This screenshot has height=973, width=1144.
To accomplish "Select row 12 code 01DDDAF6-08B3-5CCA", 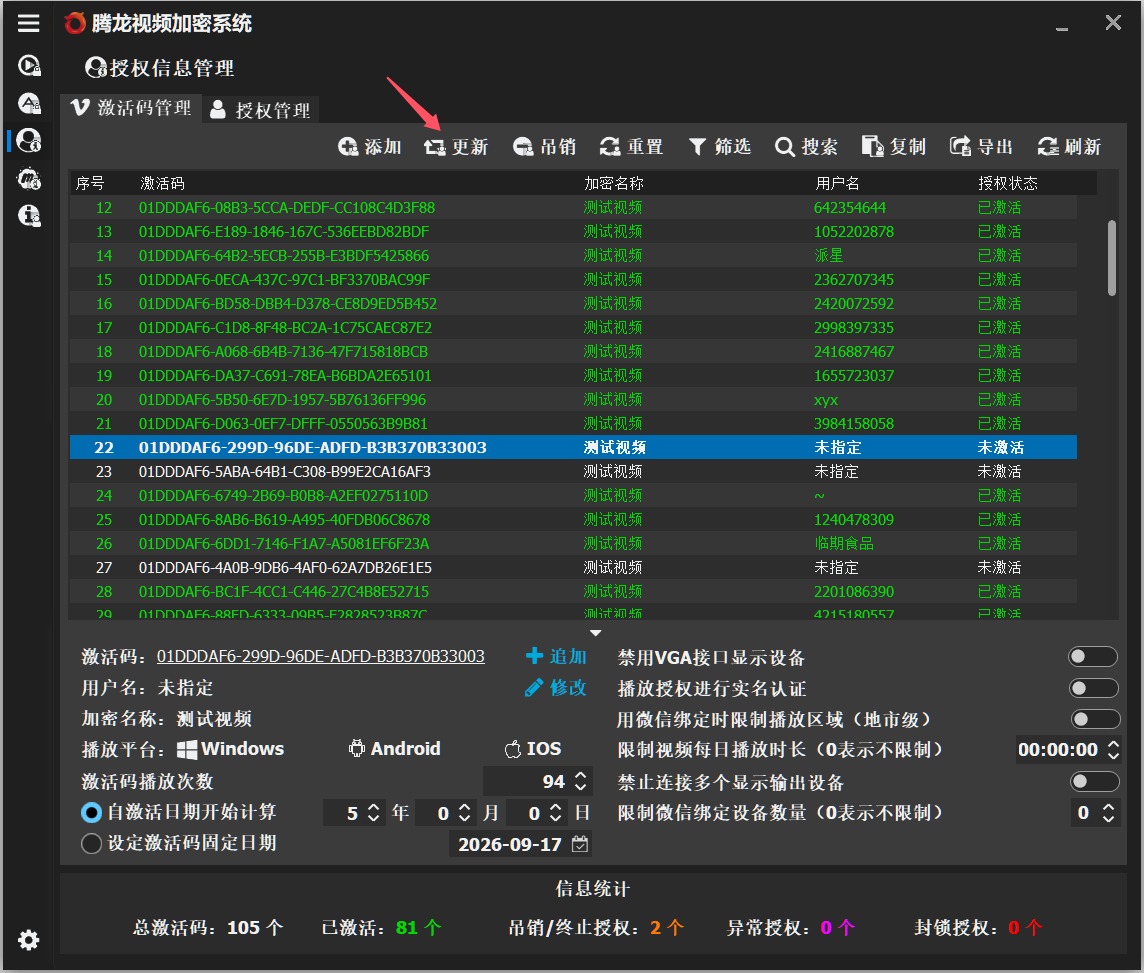I will tap(573, 207).
